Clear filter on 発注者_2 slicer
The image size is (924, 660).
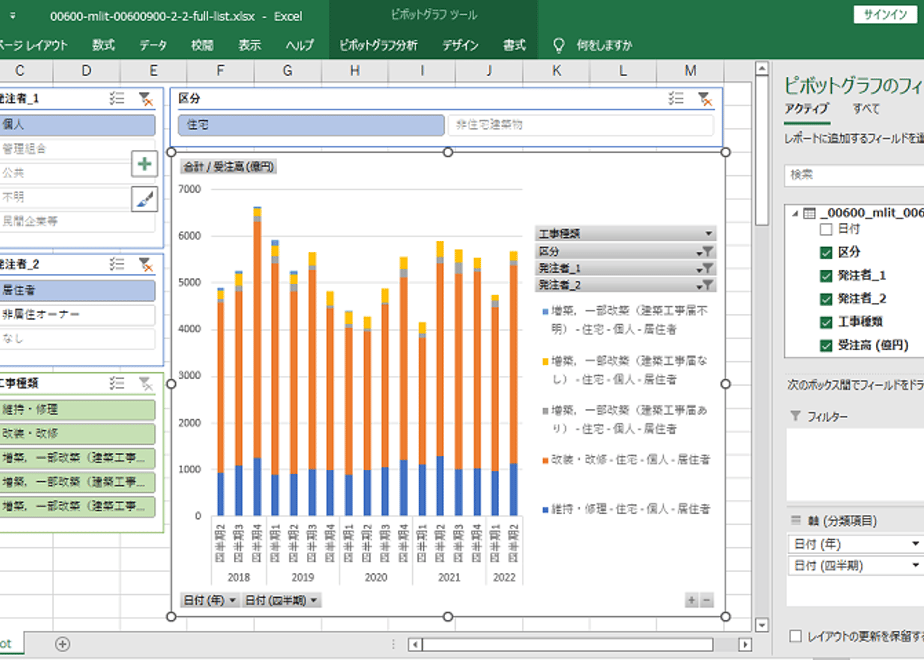[x=145, y=265]
